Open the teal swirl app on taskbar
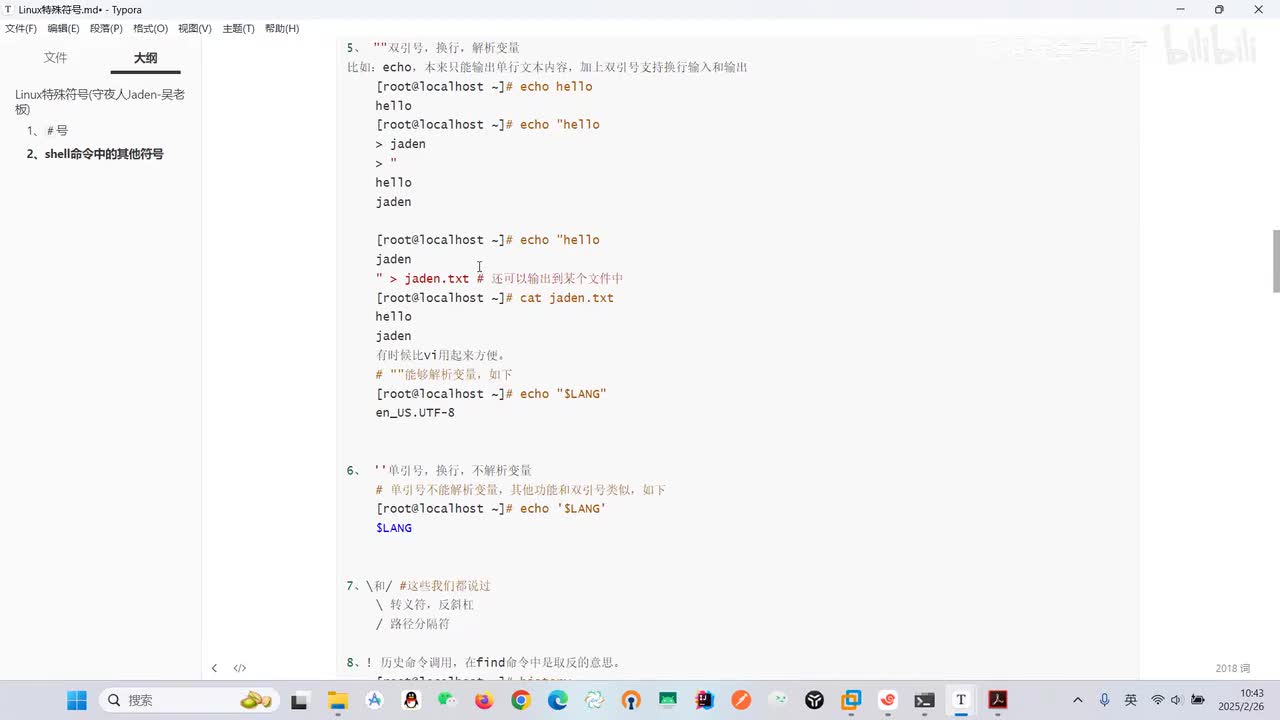This screenshot has height=720, width=1280. (594, 700)
